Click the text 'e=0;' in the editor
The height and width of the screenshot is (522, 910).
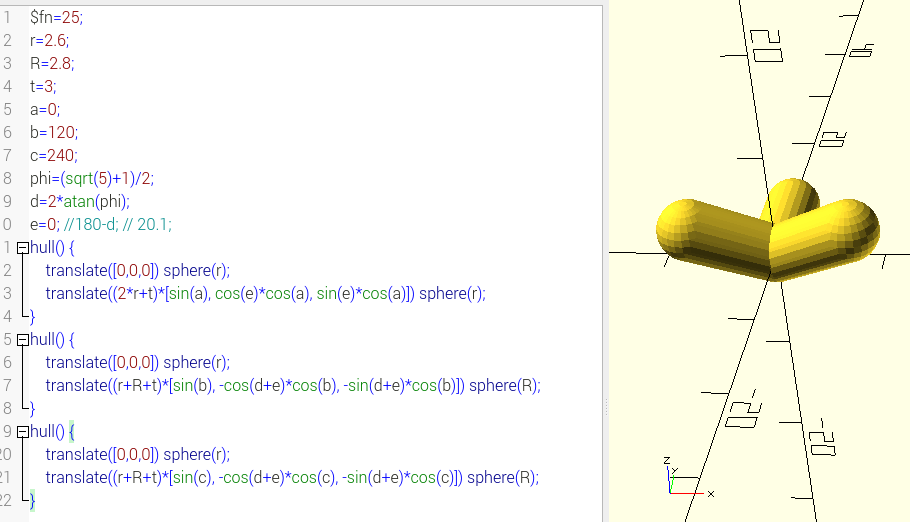[x=45, y=224]
